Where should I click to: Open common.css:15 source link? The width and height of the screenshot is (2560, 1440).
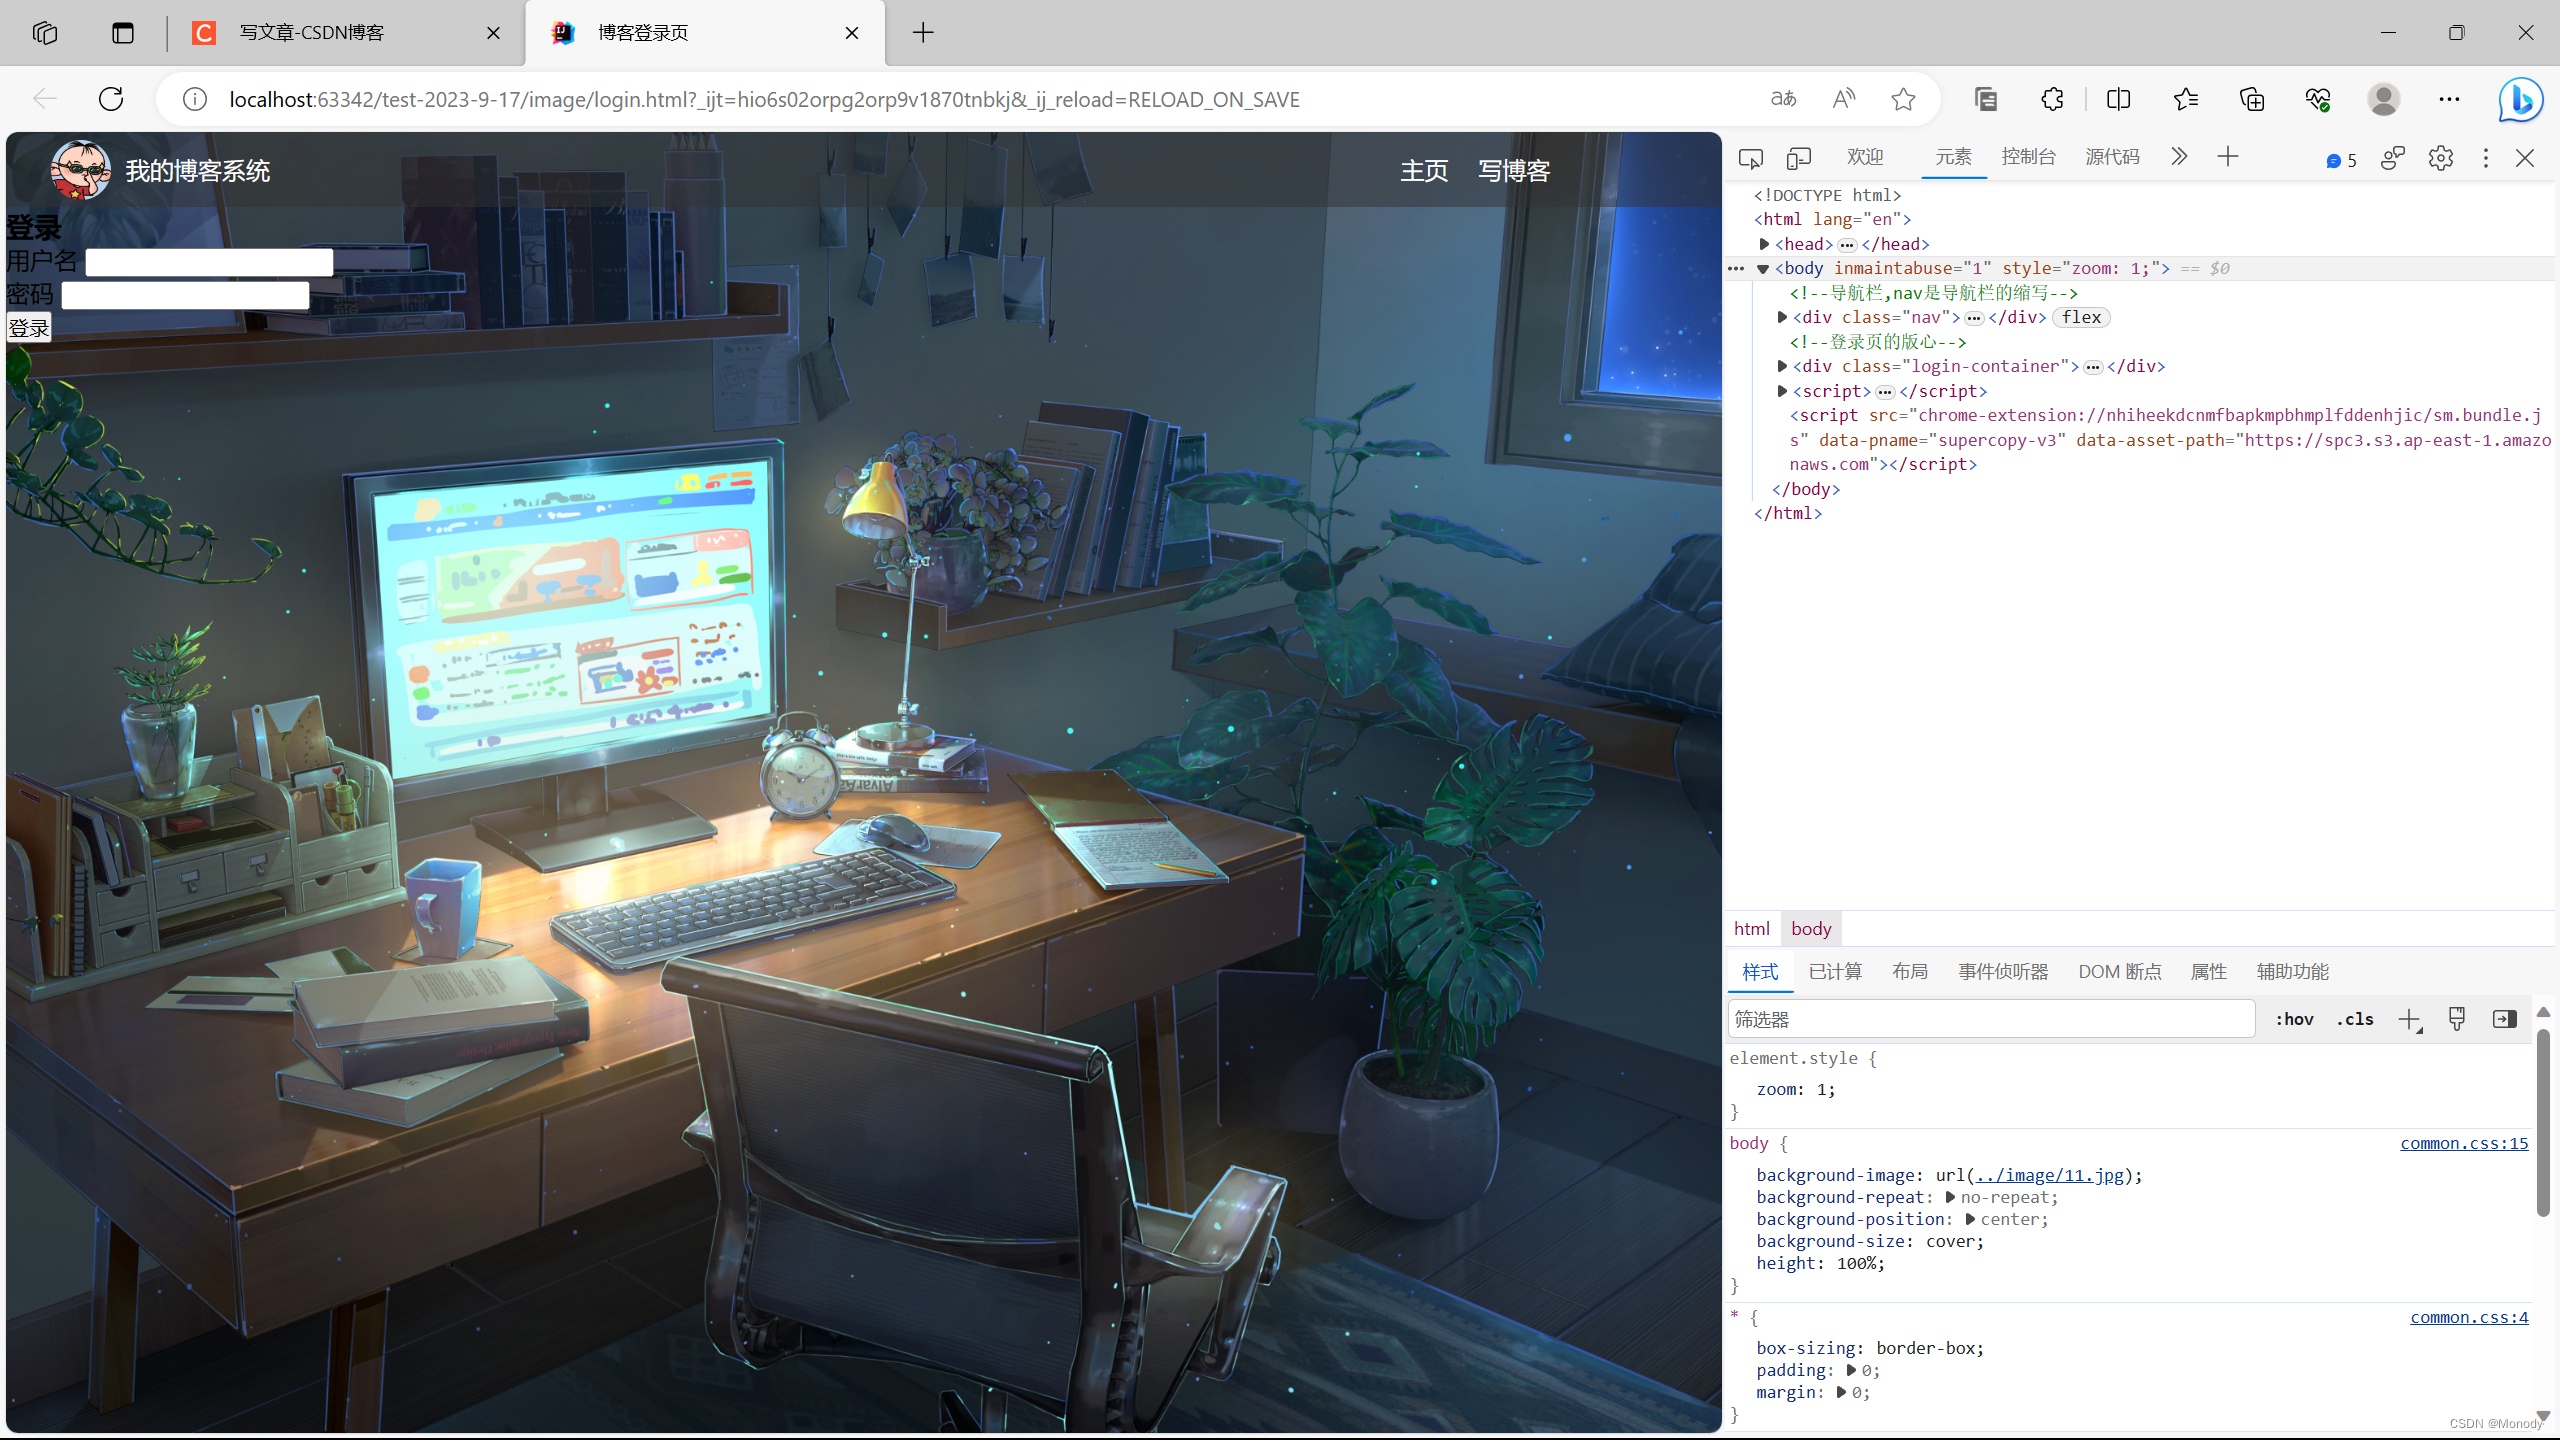click(2464, 1143)
